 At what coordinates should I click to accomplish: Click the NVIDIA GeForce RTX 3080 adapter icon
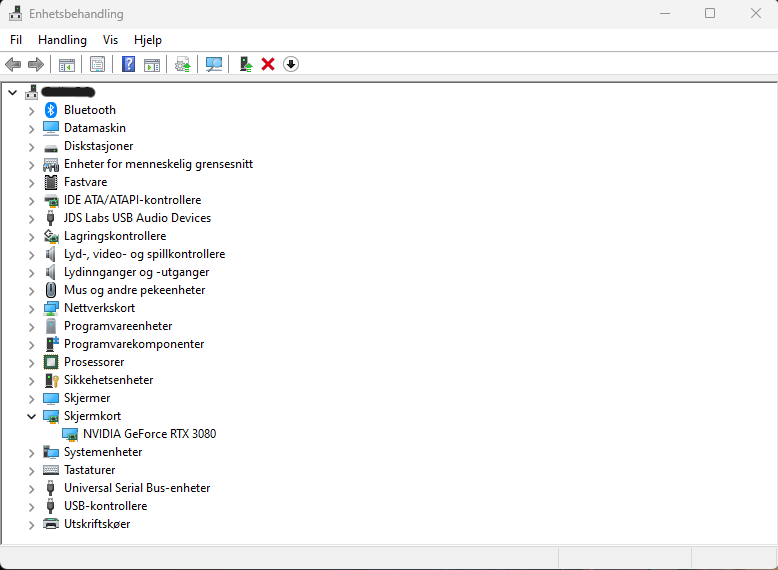pos(70,435)
